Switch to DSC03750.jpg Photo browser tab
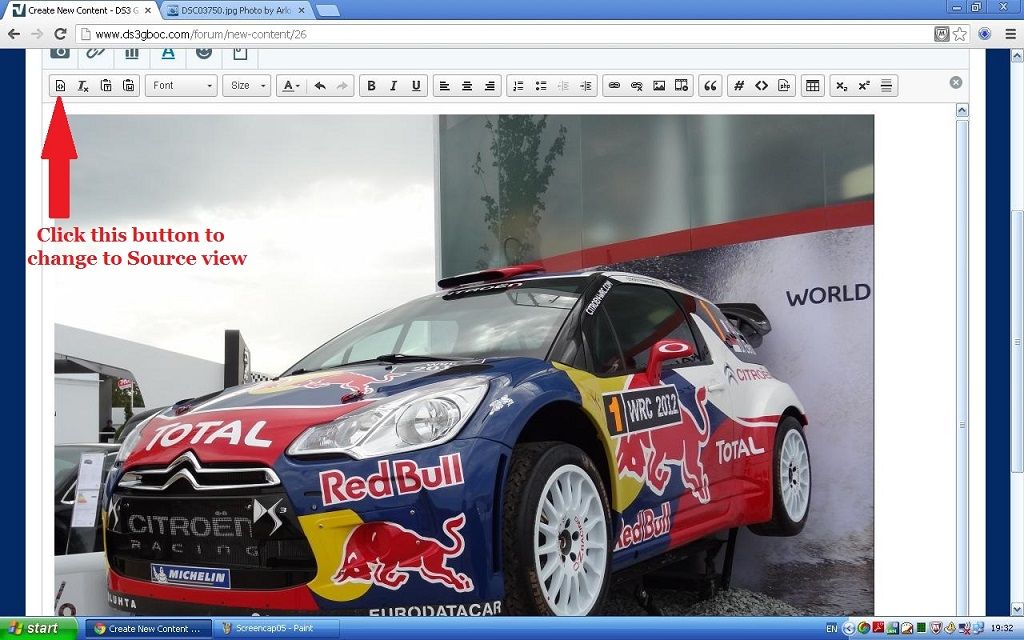1024x640 pixels. pos(234,10)
